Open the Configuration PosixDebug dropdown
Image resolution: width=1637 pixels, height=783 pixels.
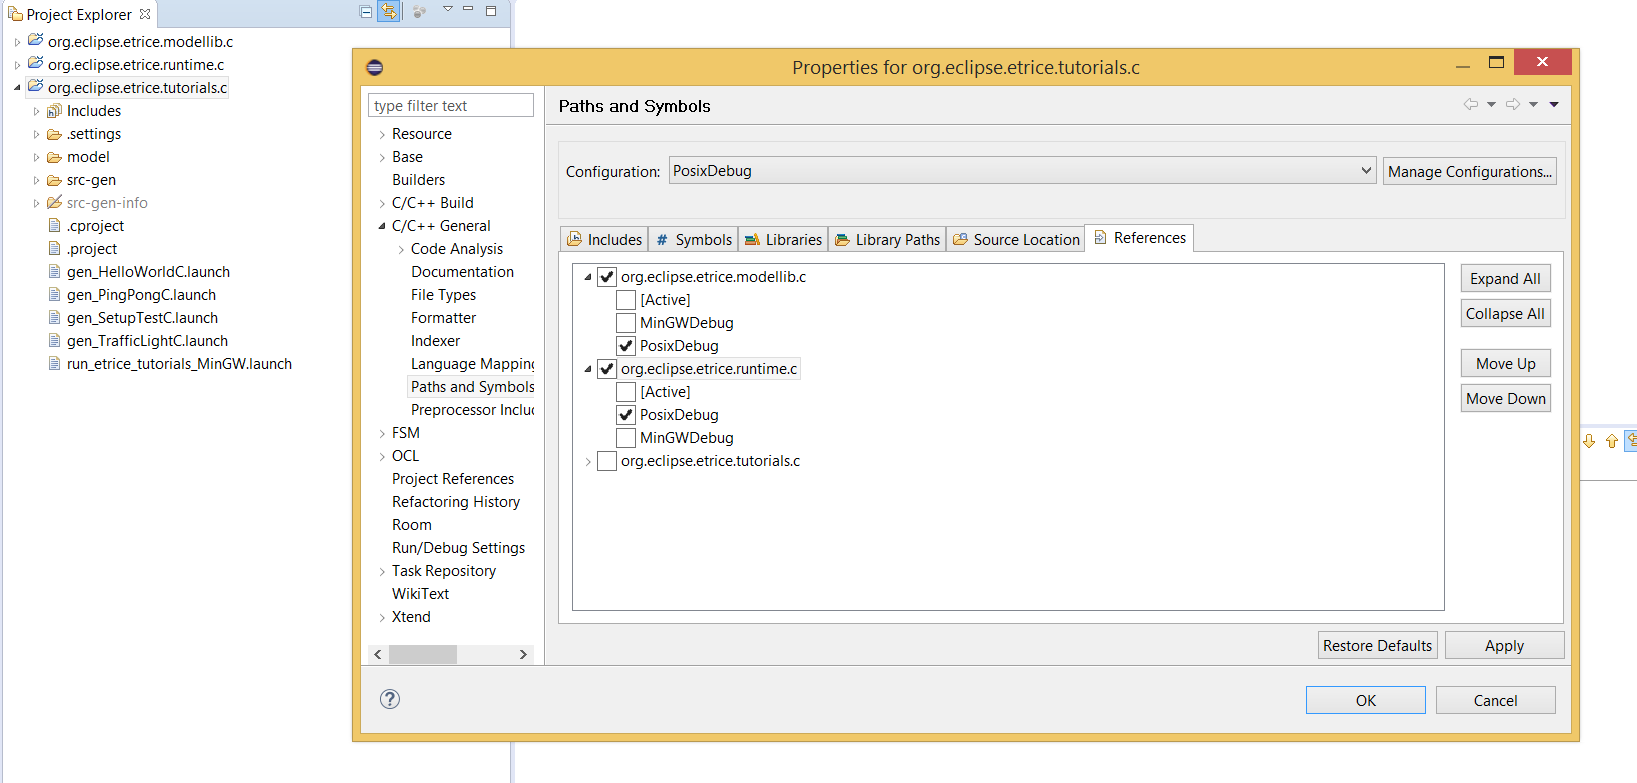1022,171
